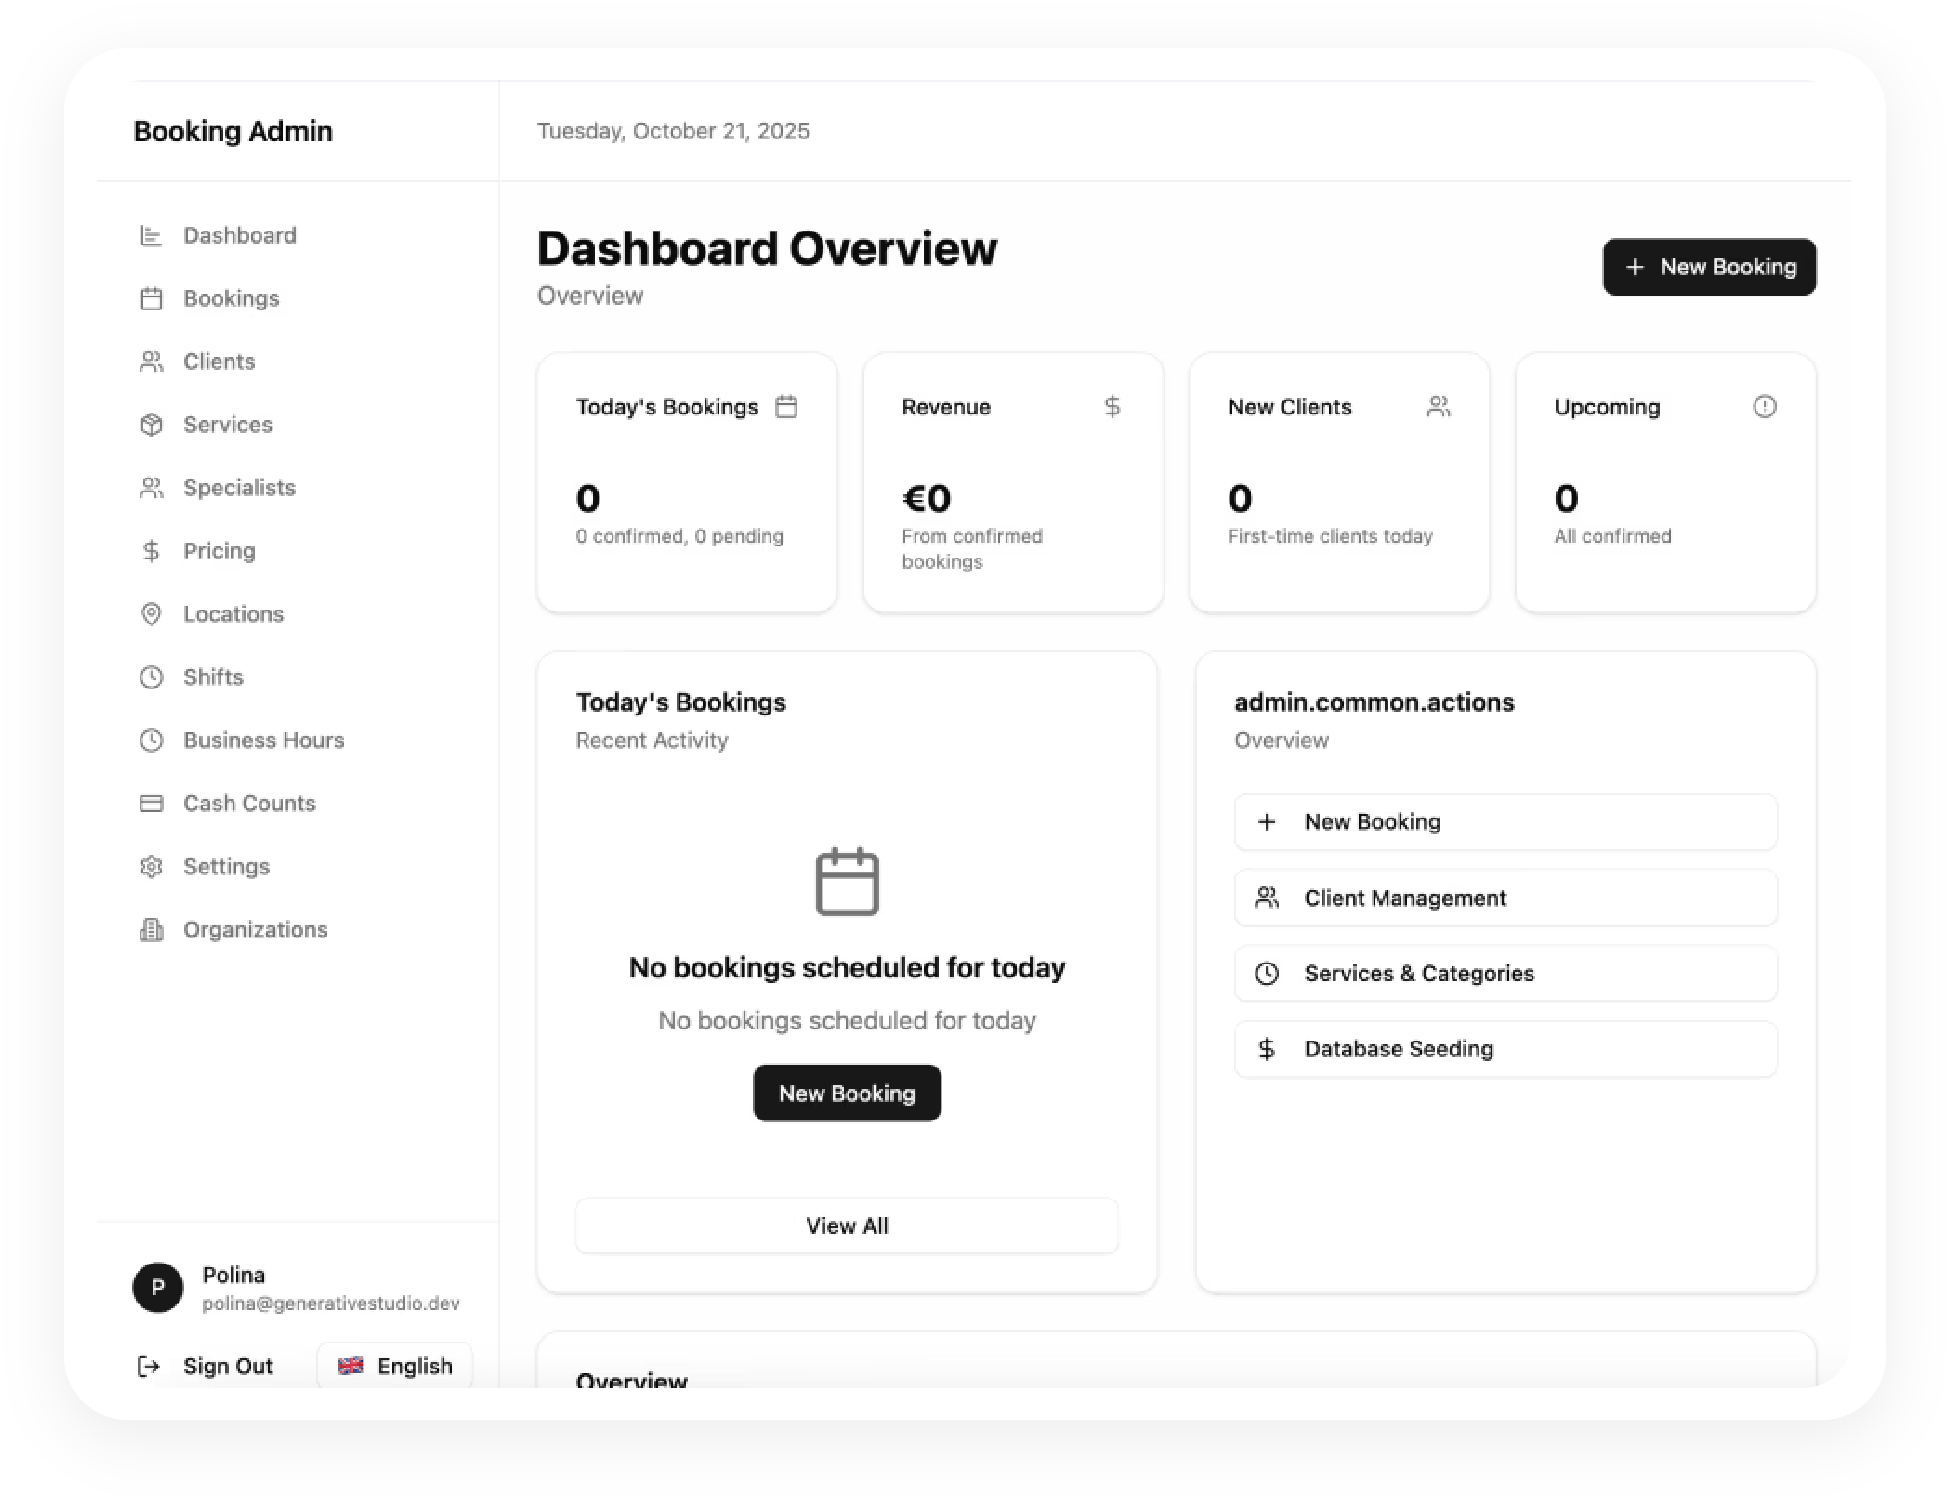This screenshot has width=1950, height=1500.
Task: Select the Dashboard icon in the sidebar
Action: (x=152, y=235)
